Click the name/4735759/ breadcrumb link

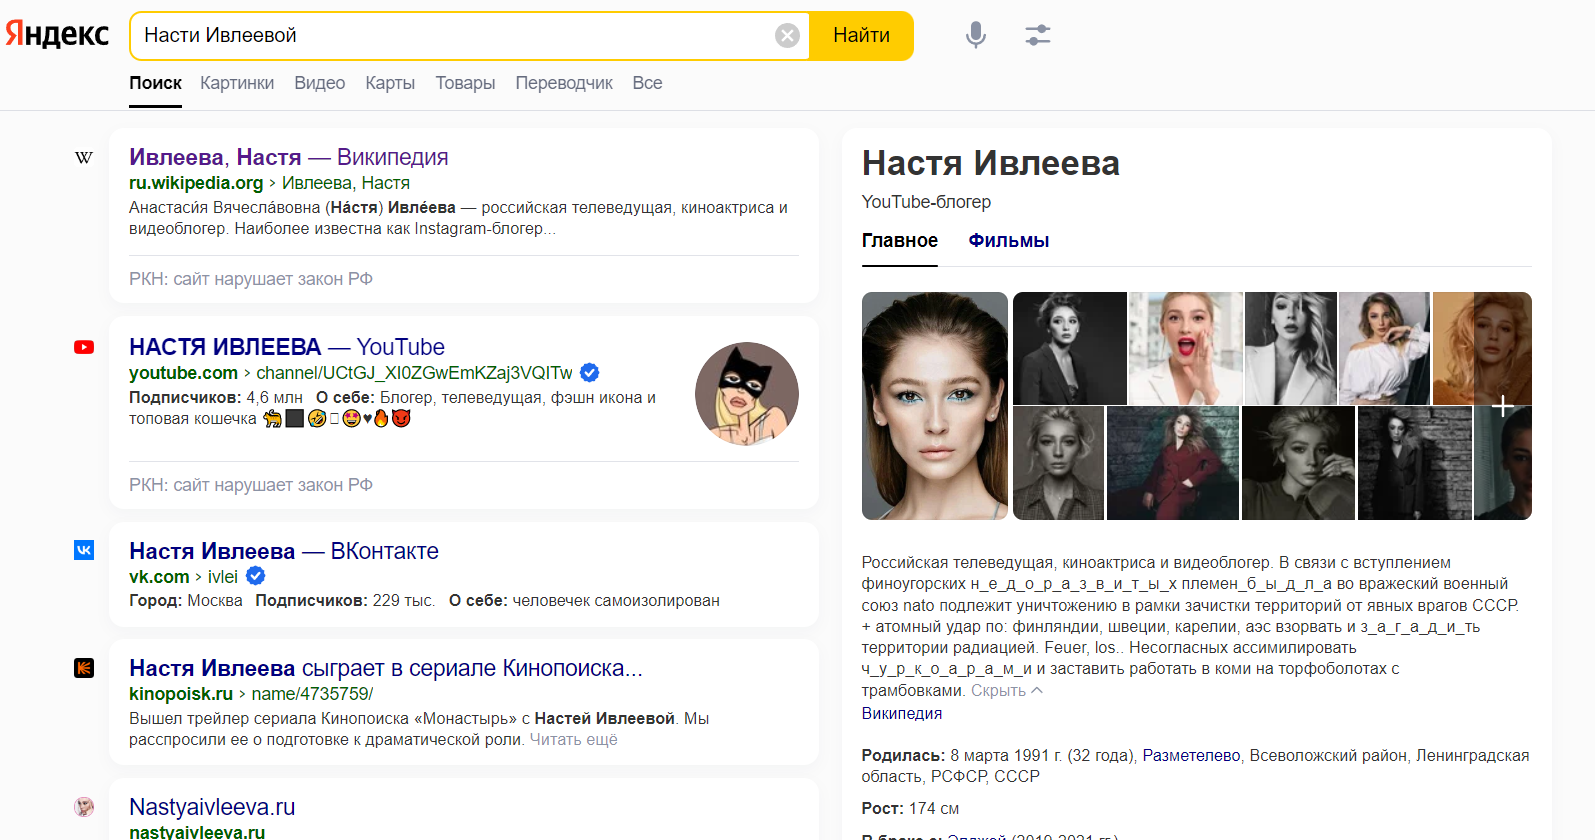pyautogui.click(x=312, y=694)
